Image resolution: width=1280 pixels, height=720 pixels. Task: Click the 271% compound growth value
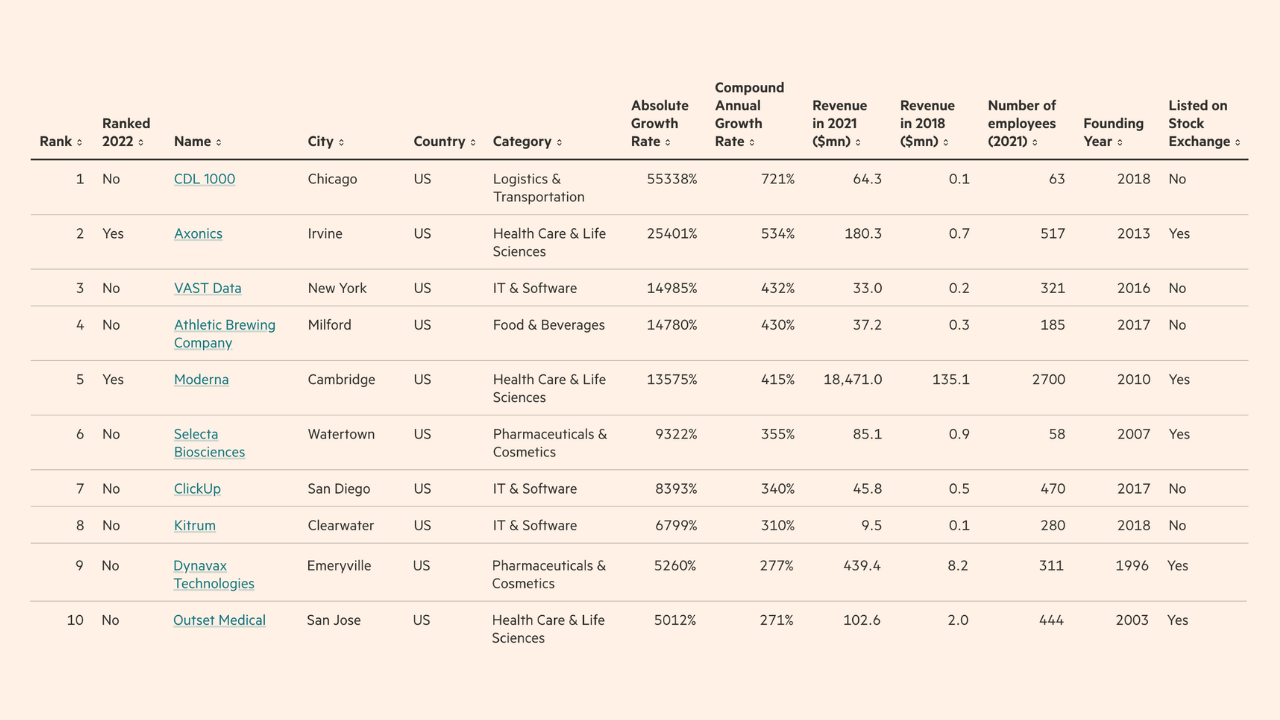click(x=776, y=620)
